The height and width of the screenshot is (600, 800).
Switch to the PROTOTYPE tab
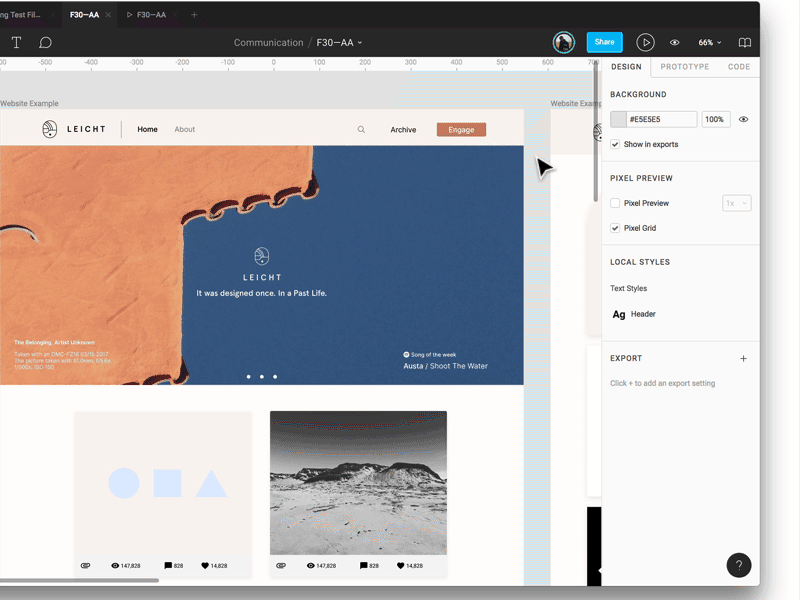(685, 67)
